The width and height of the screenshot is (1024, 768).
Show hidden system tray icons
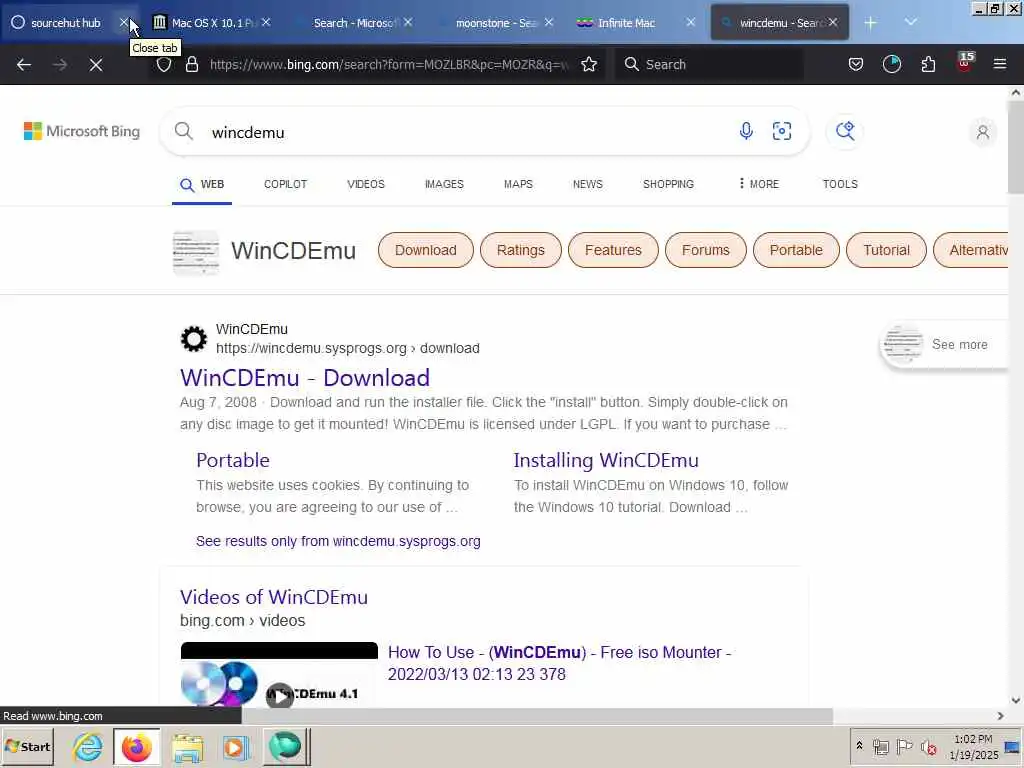pos(859,746)
